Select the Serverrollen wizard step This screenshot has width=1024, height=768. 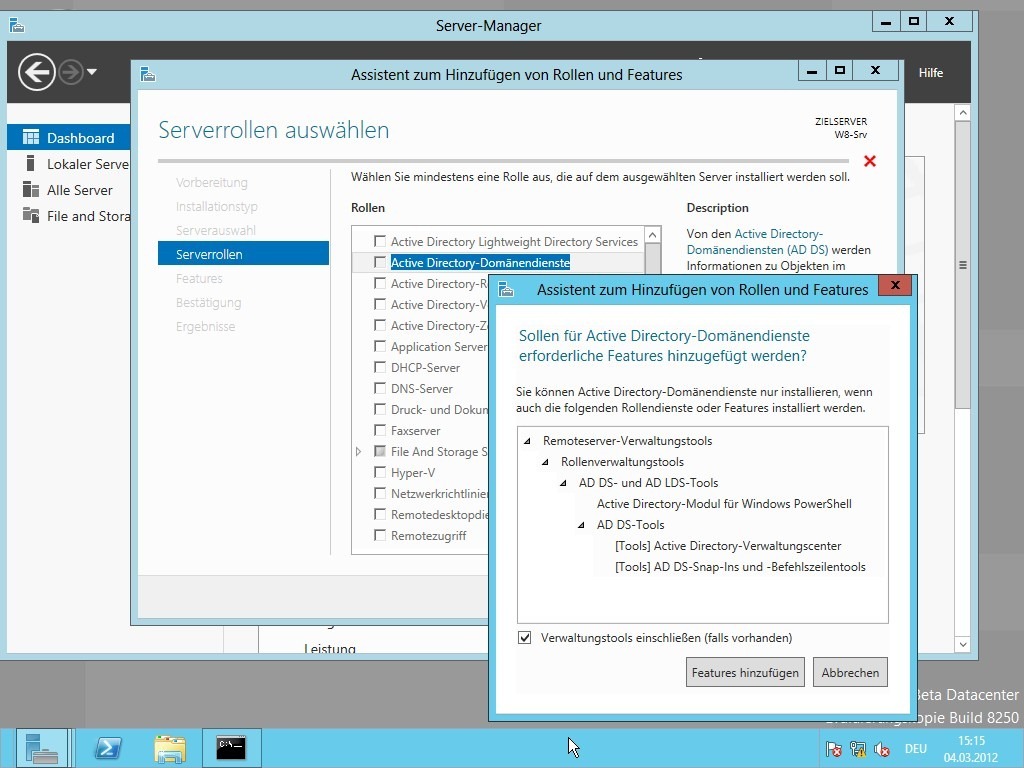coord(243,254)
